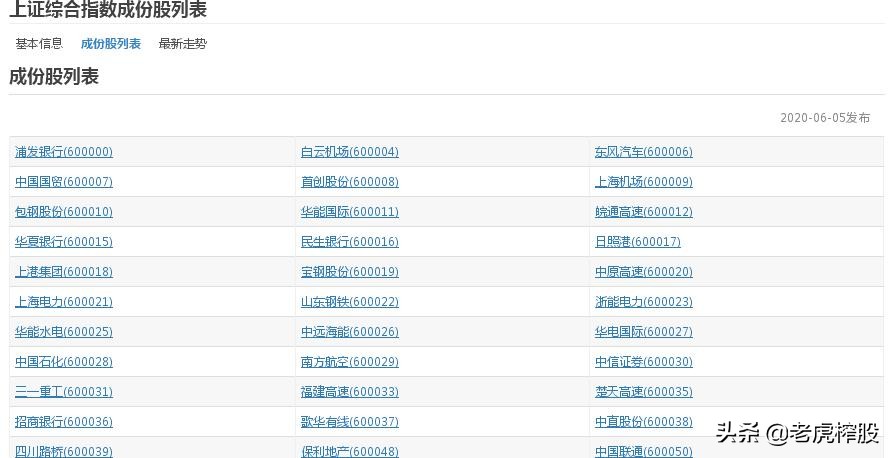Click 三一重工(600031) link
The height and width of the screenshot is (458, 893).
pyautogui.click(x=64, y=392)
